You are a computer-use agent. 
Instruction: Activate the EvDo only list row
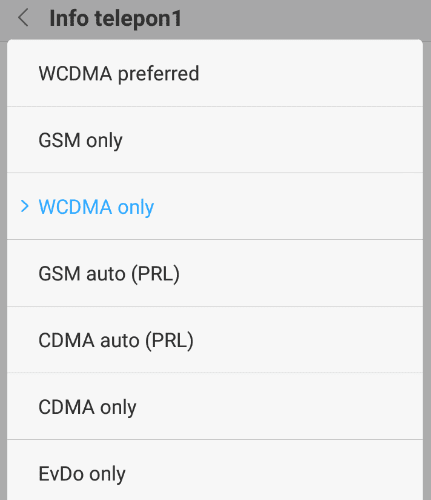pos(215,470)
